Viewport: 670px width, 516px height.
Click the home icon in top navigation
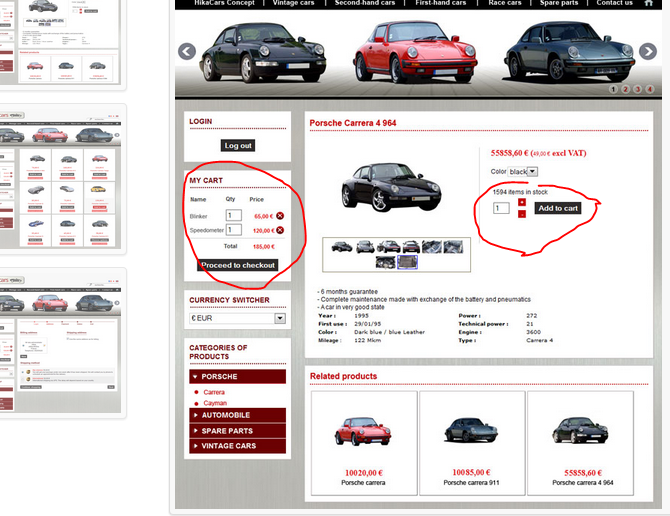point(649,3)
